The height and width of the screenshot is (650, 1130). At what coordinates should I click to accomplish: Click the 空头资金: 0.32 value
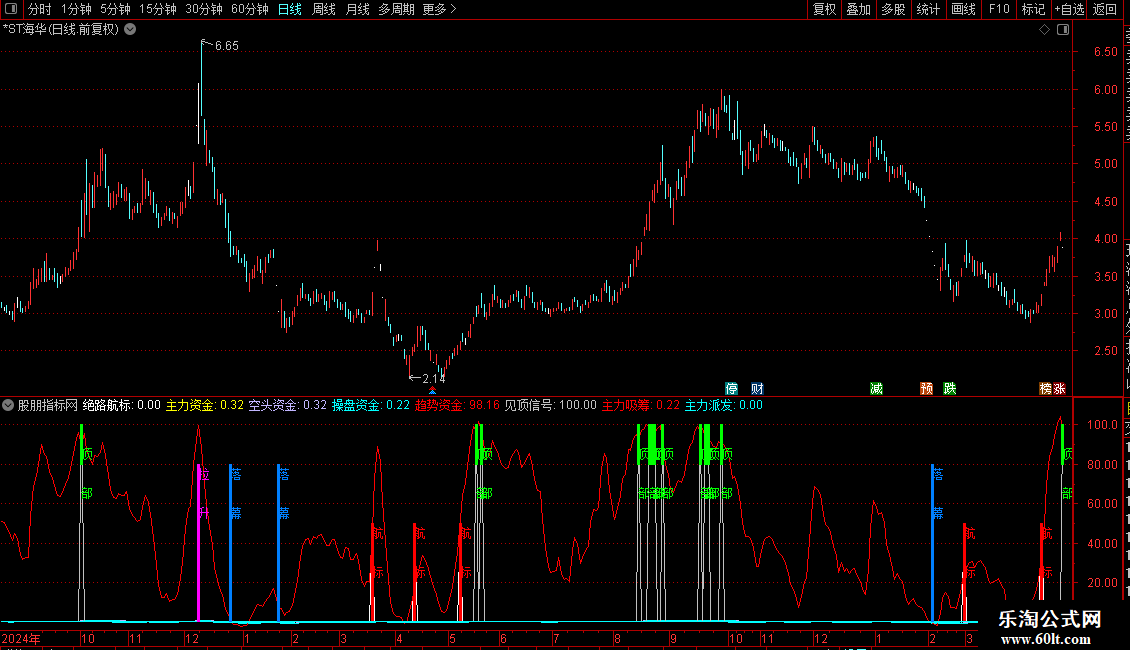click(x=288, y=405)
